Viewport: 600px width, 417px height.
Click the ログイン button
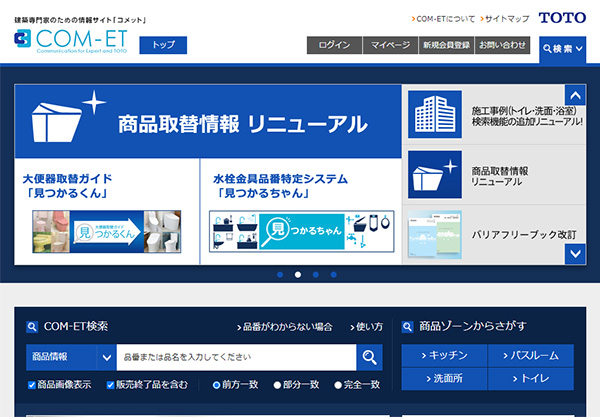pyautogui.click(x=334, y=45)
